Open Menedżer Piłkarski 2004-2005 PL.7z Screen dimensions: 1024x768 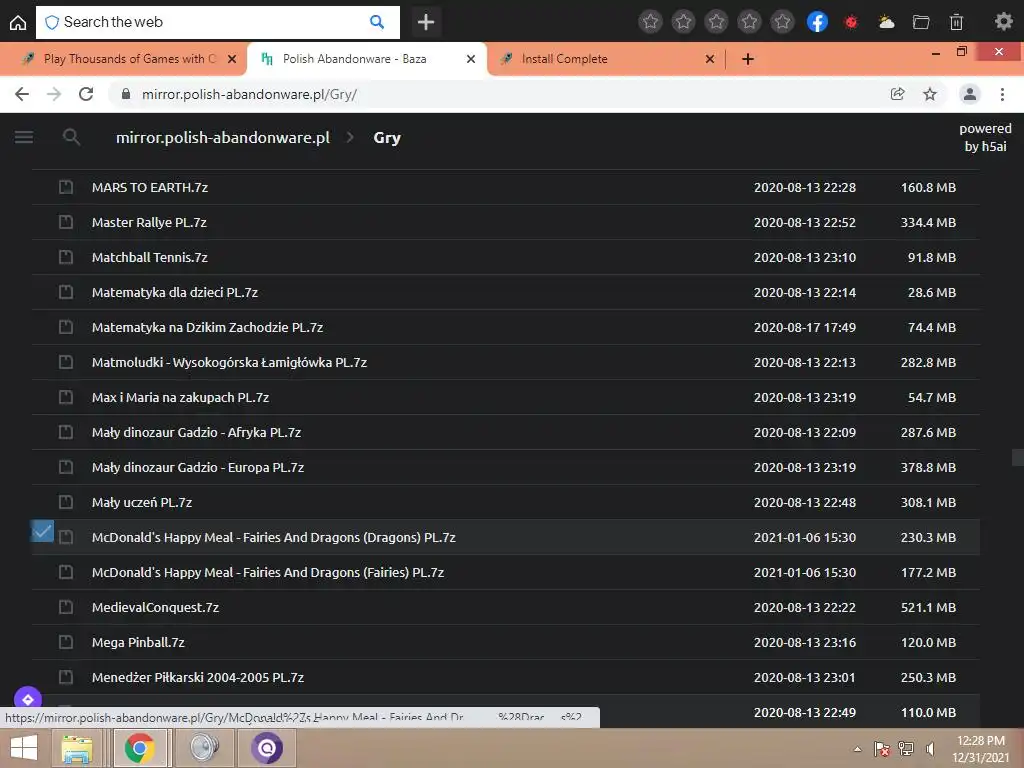[505, 677]
